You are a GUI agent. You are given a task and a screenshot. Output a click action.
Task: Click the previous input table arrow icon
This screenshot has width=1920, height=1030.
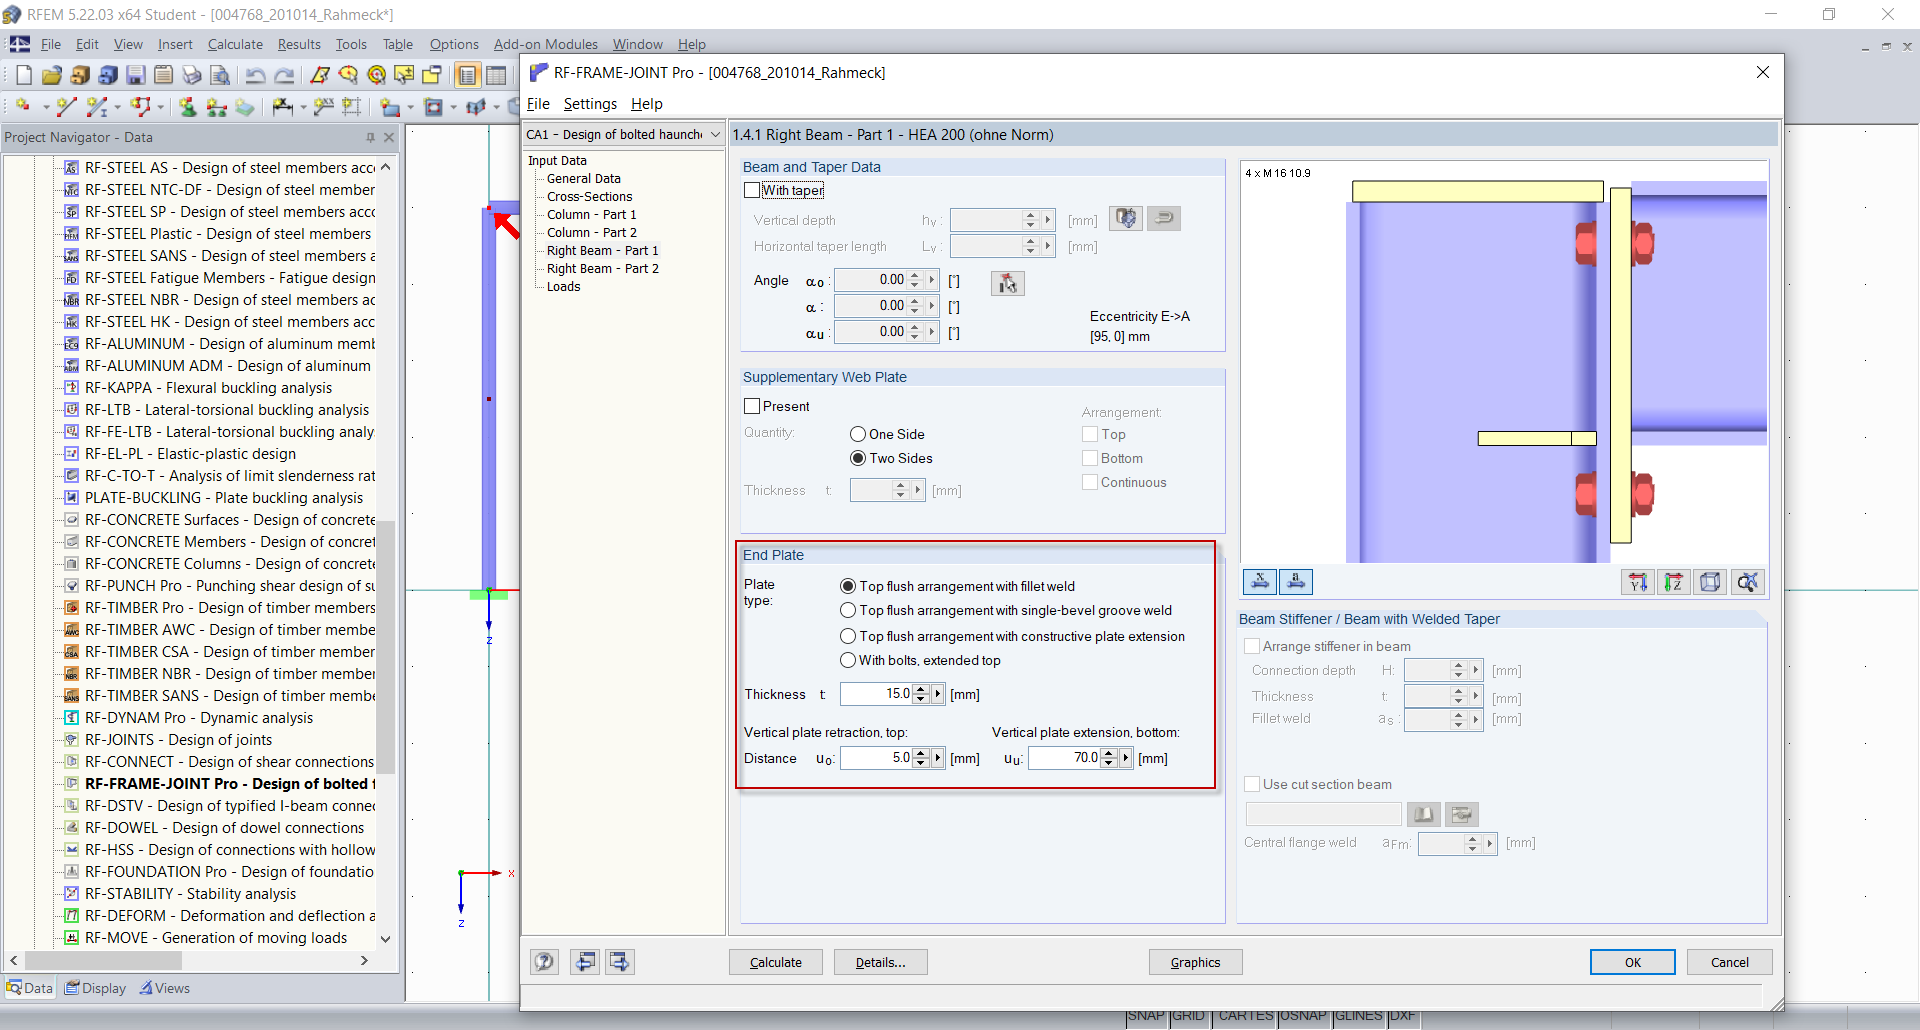click(585, 962)
